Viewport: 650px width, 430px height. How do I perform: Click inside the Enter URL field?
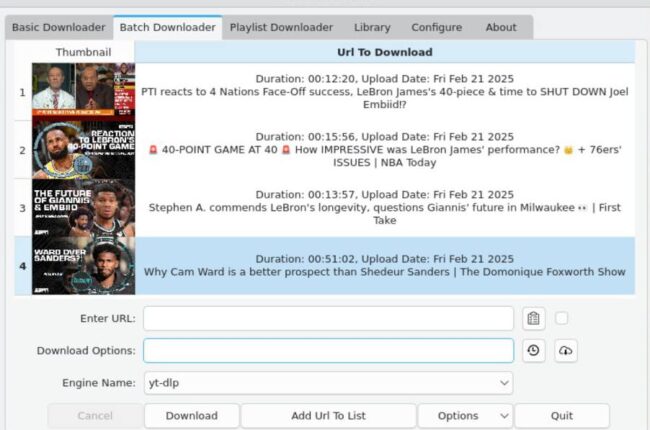[x=328, y=319]
